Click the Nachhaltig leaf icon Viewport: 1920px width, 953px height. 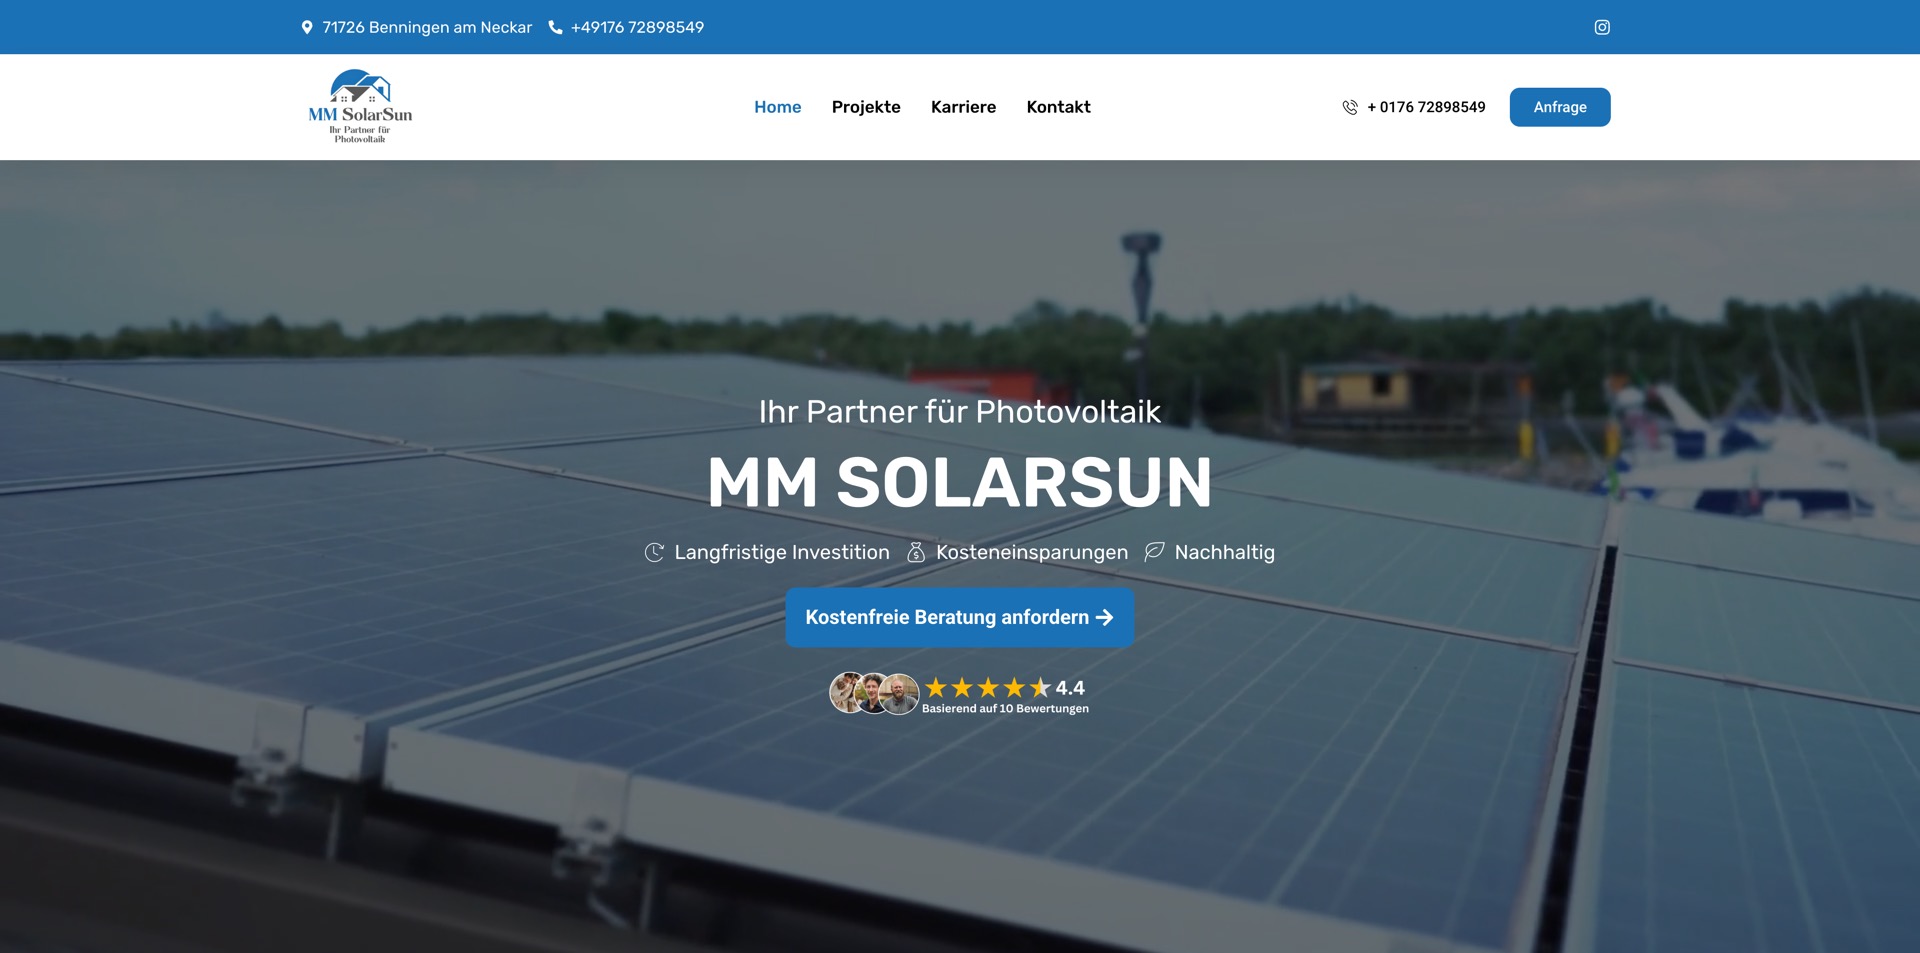point(1154,552)
